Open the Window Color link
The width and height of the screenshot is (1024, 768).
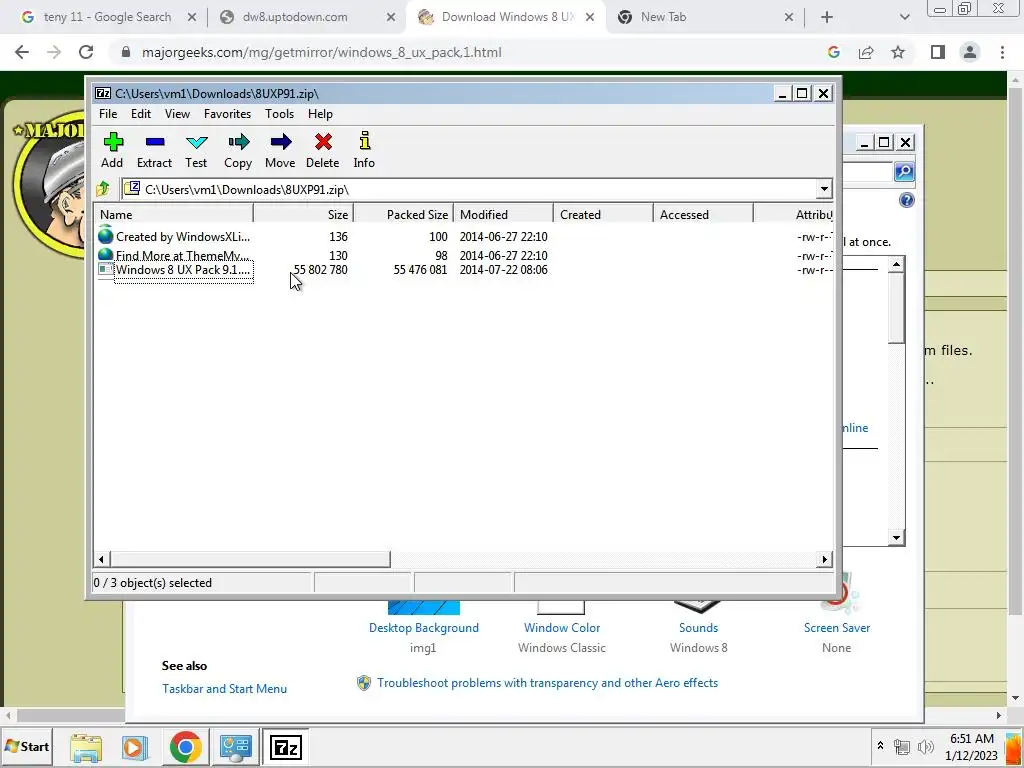click(x=562, y=628)
